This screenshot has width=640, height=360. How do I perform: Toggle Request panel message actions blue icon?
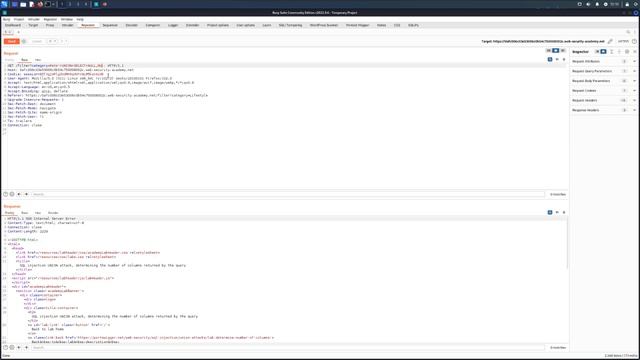tap(550, 60)
